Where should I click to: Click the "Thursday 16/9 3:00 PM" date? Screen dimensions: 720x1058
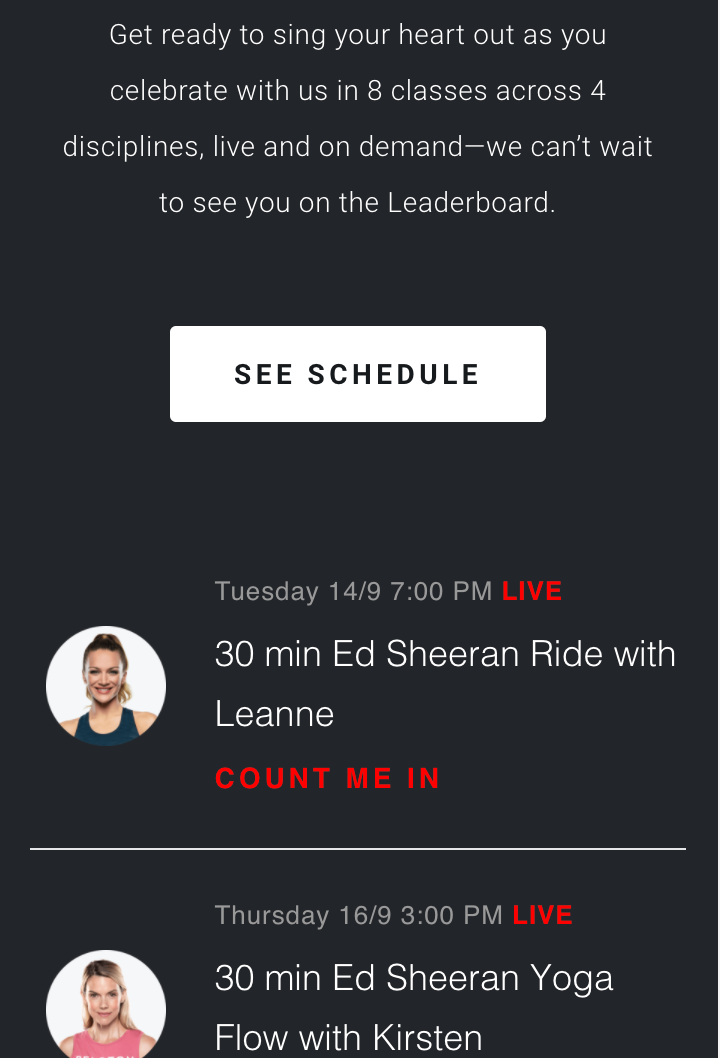pyautogui.click(x=359, y=915)
